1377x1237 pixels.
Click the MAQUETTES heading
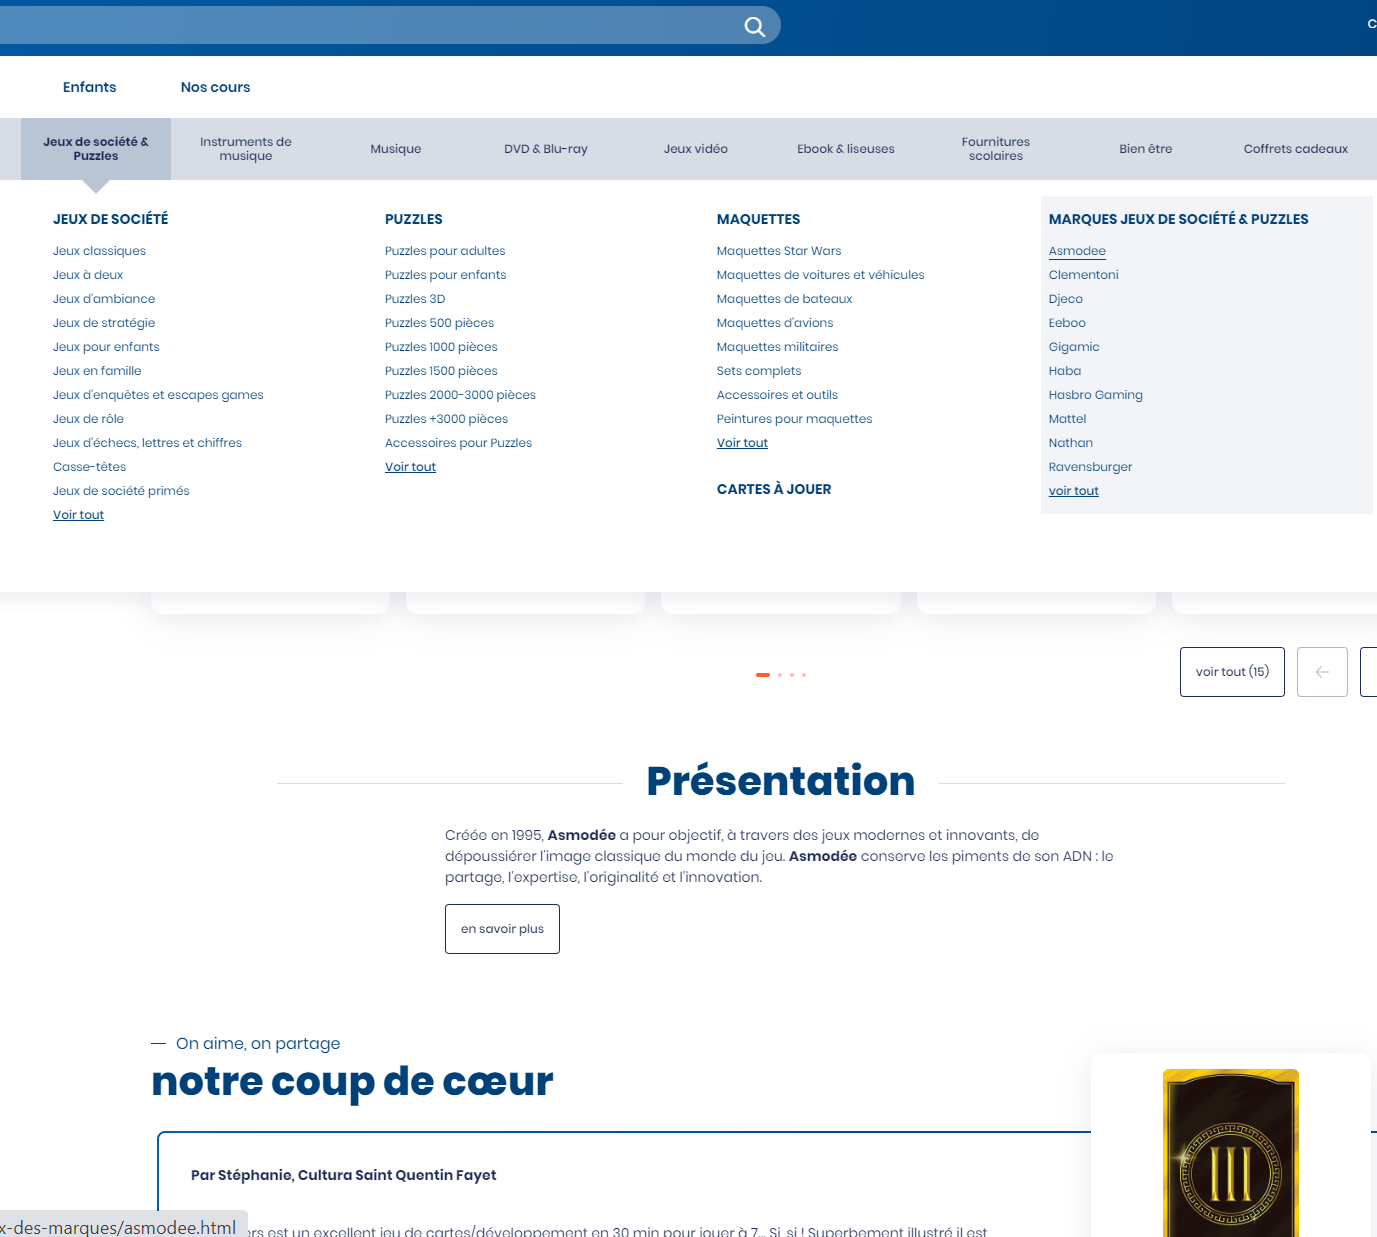(x=758, y=219)
